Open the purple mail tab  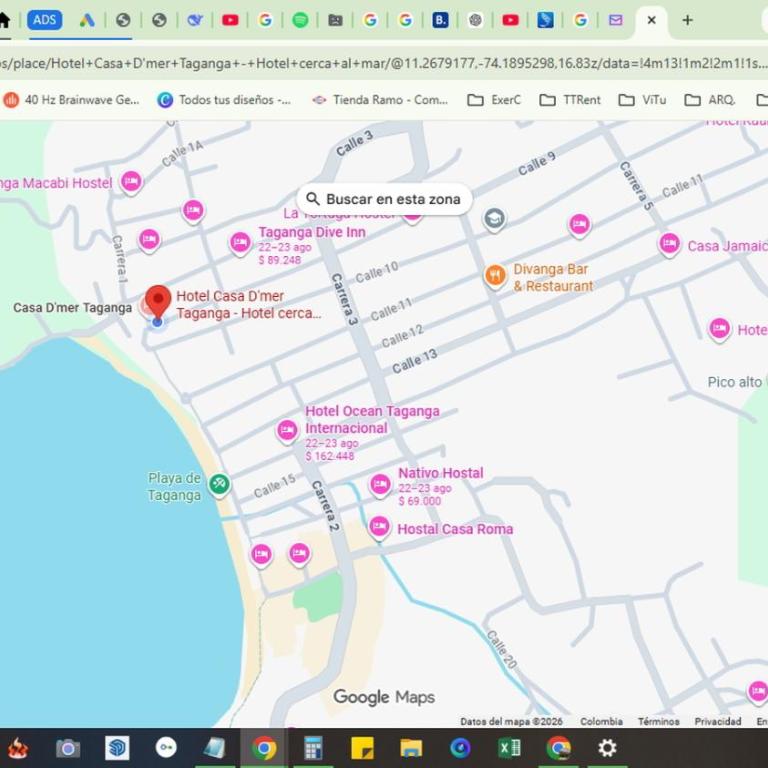click(616, 20)
